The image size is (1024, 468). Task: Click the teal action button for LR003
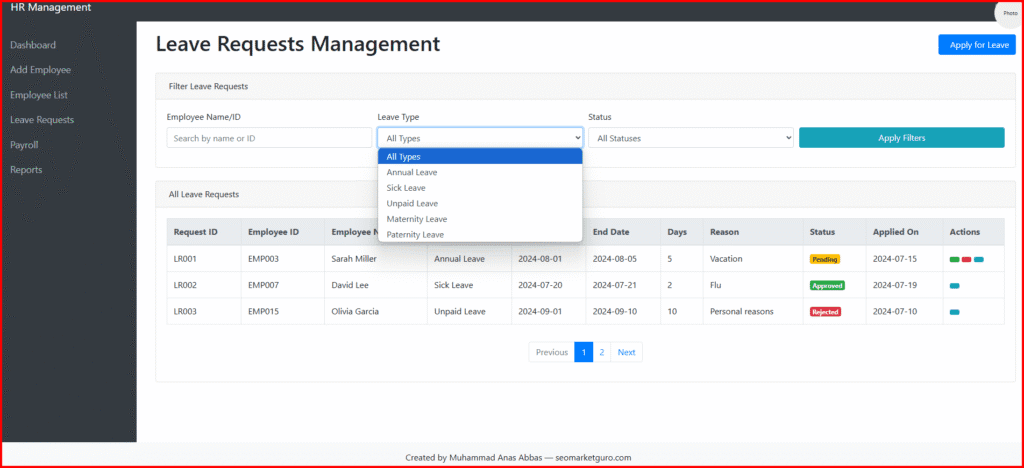pyautogui.click(x=955, y=312)
